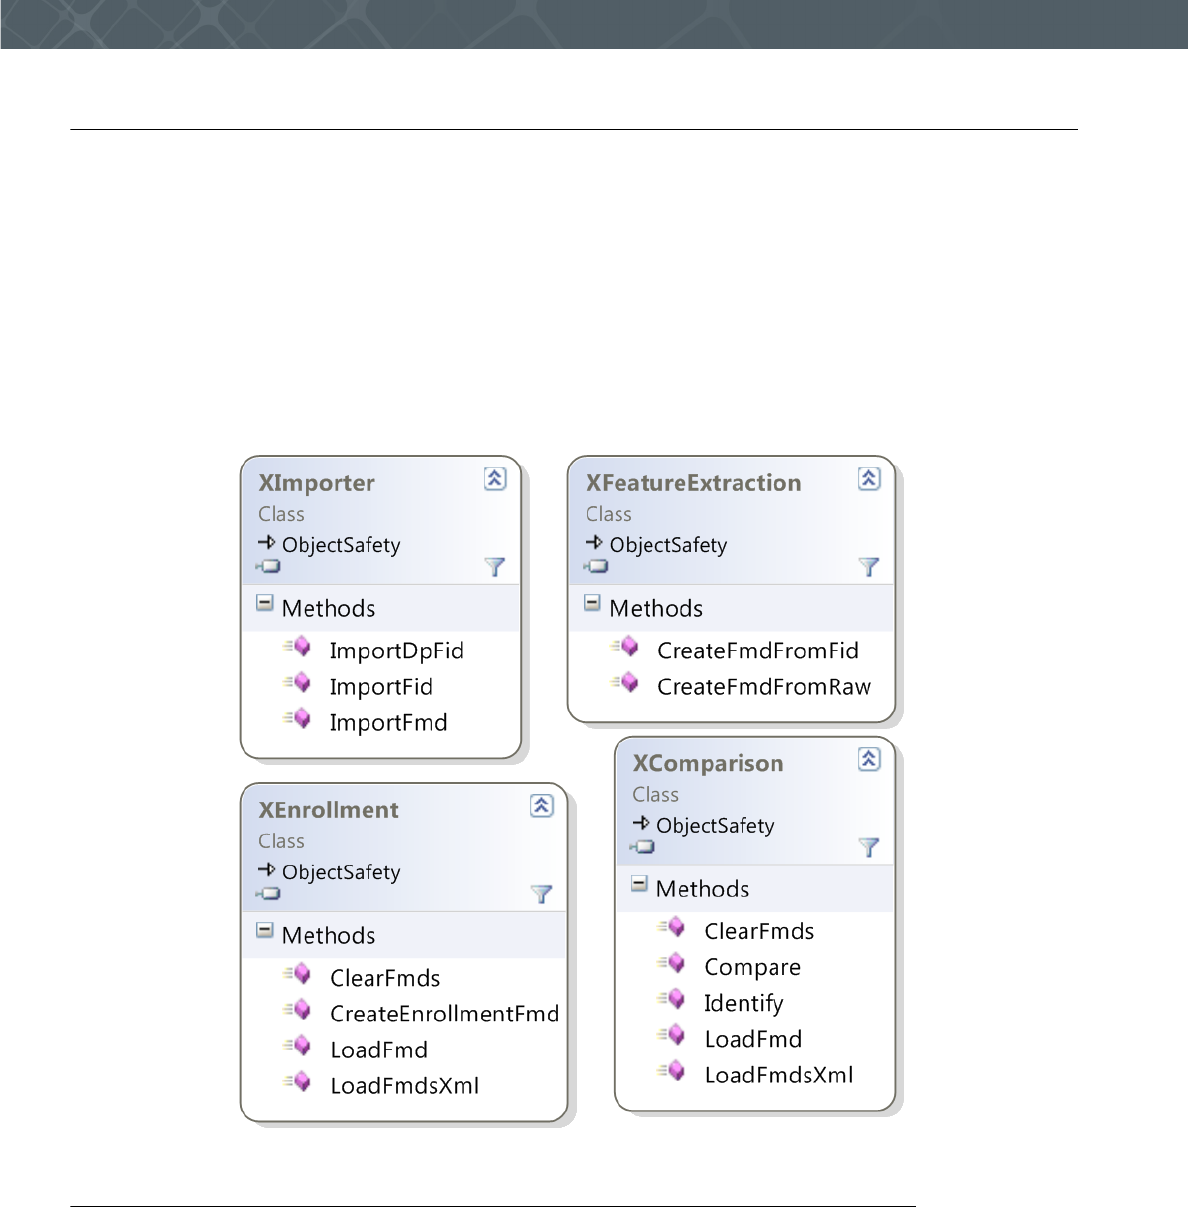Select the Compare method name

point(752,968)
